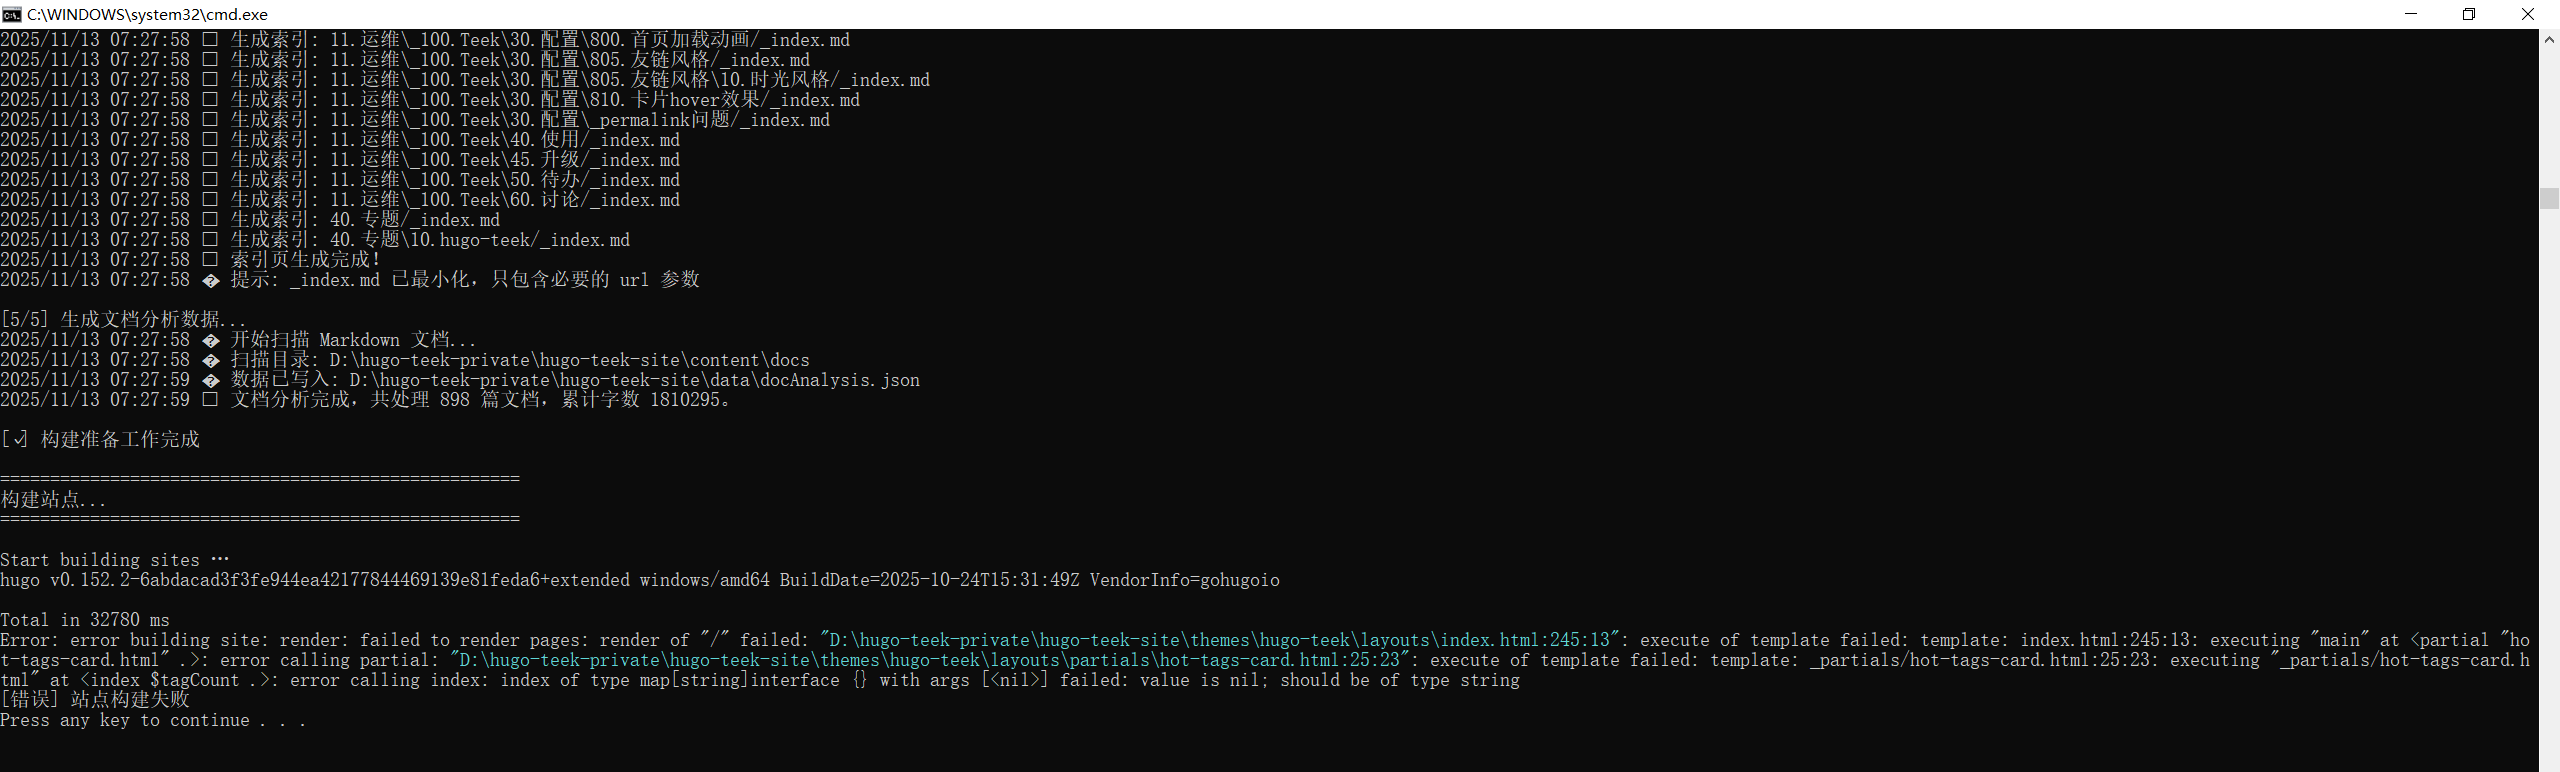Click the diamond symbol before 扫描目录

pos(210,360)
